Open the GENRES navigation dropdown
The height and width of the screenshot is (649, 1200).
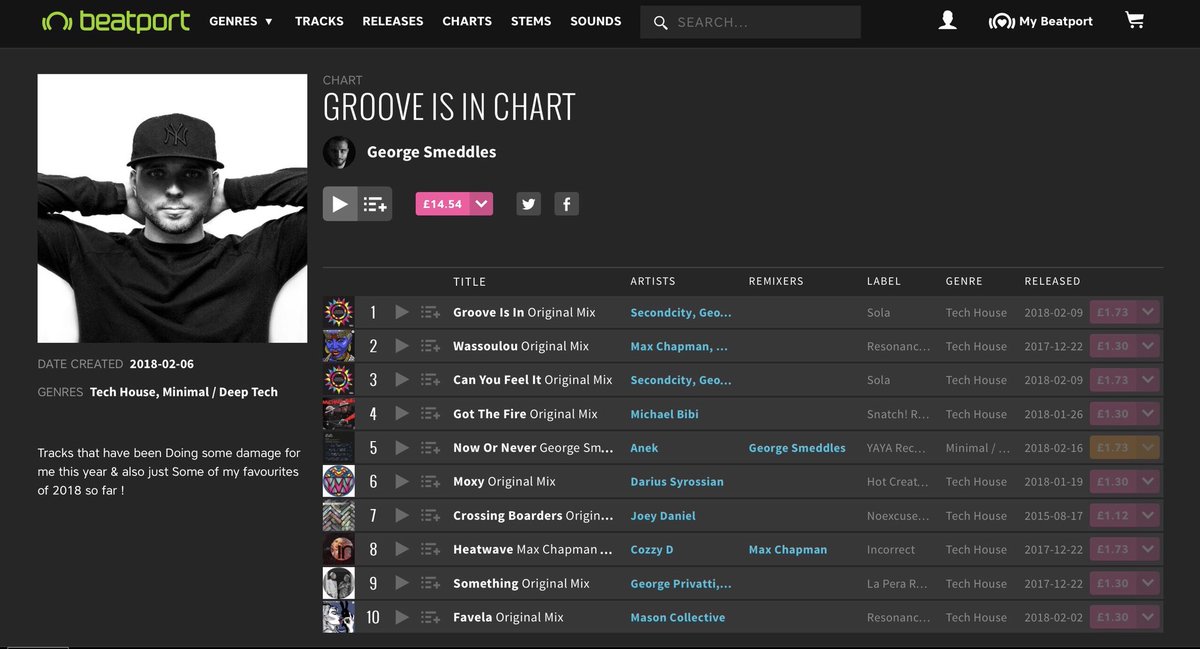click(240, 20)
